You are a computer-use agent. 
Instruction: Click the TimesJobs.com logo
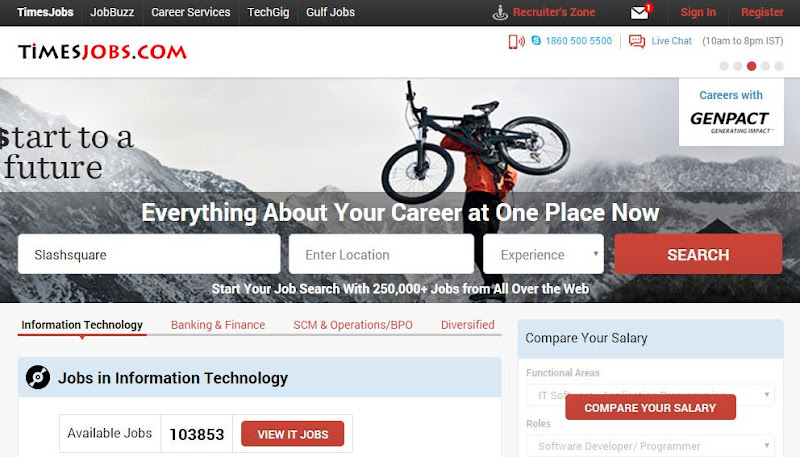(x=103, y=52)
